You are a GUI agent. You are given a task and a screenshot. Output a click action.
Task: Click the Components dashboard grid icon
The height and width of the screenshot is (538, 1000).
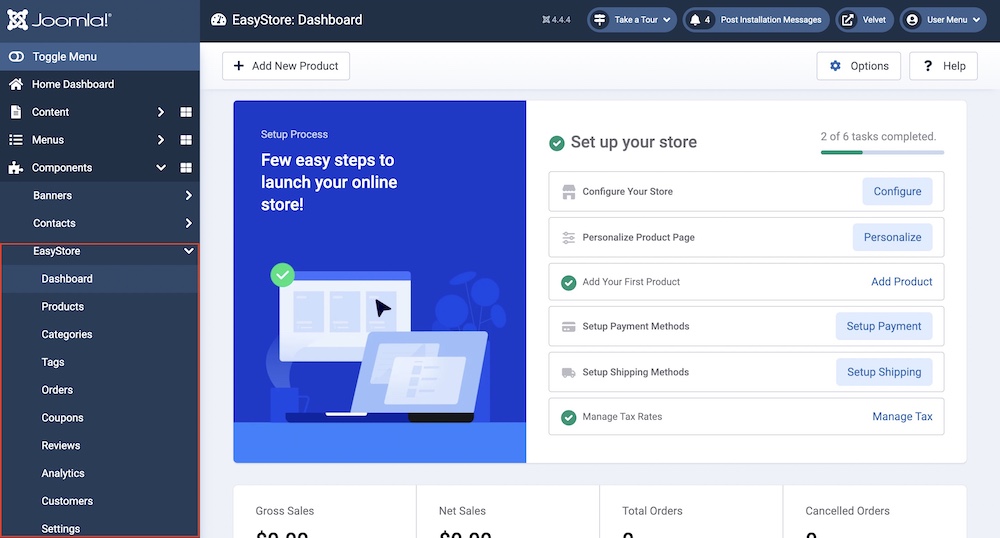(186, 168)
